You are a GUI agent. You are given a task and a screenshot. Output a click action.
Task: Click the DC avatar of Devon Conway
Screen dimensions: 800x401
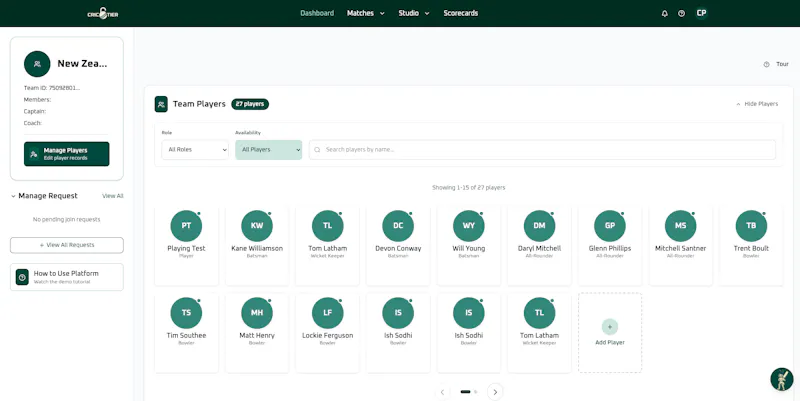[398, 225]
